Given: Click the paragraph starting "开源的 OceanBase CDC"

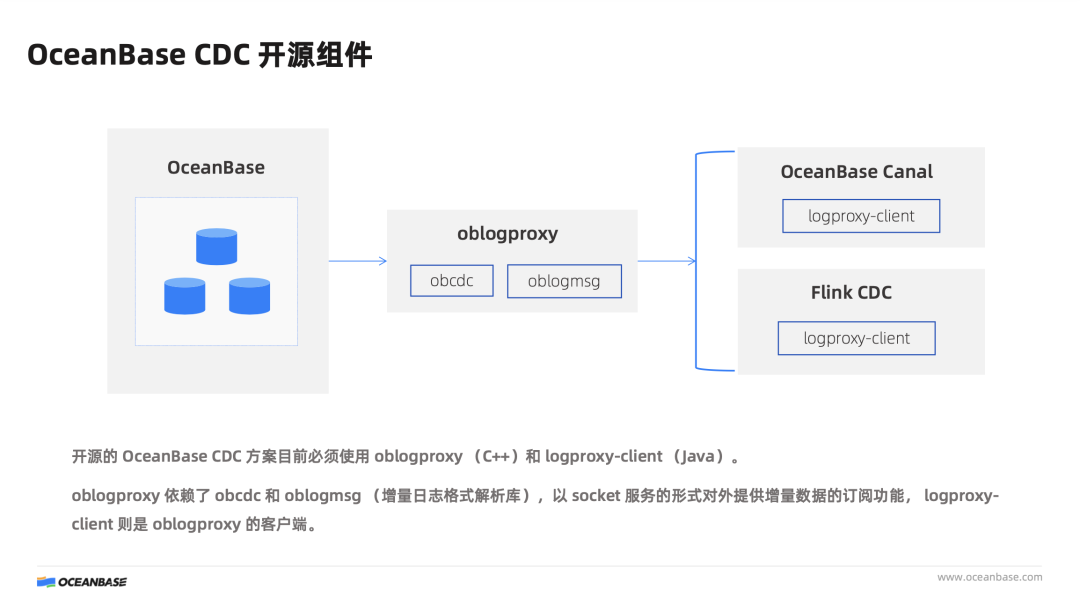Looking at the screenshot, I should click(406, 456).
